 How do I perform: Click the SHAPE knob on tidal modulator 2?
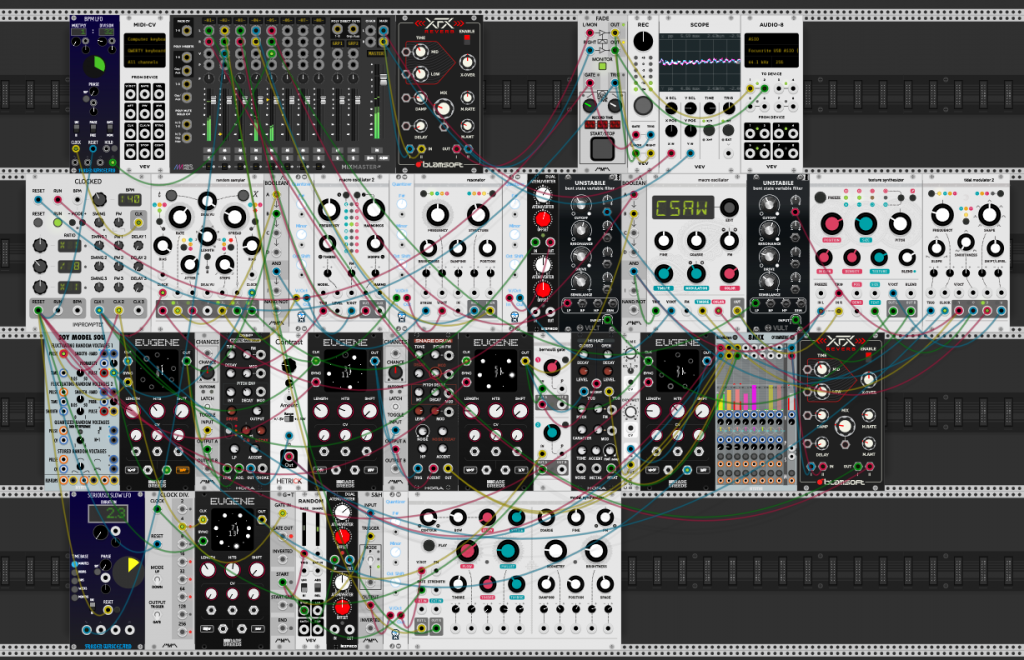tap(989, 213)
